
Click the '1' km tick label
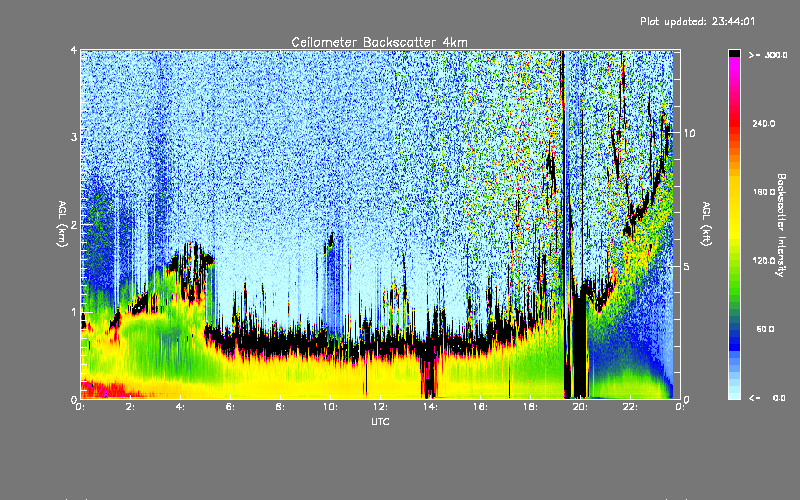click(x=74, y=312)
